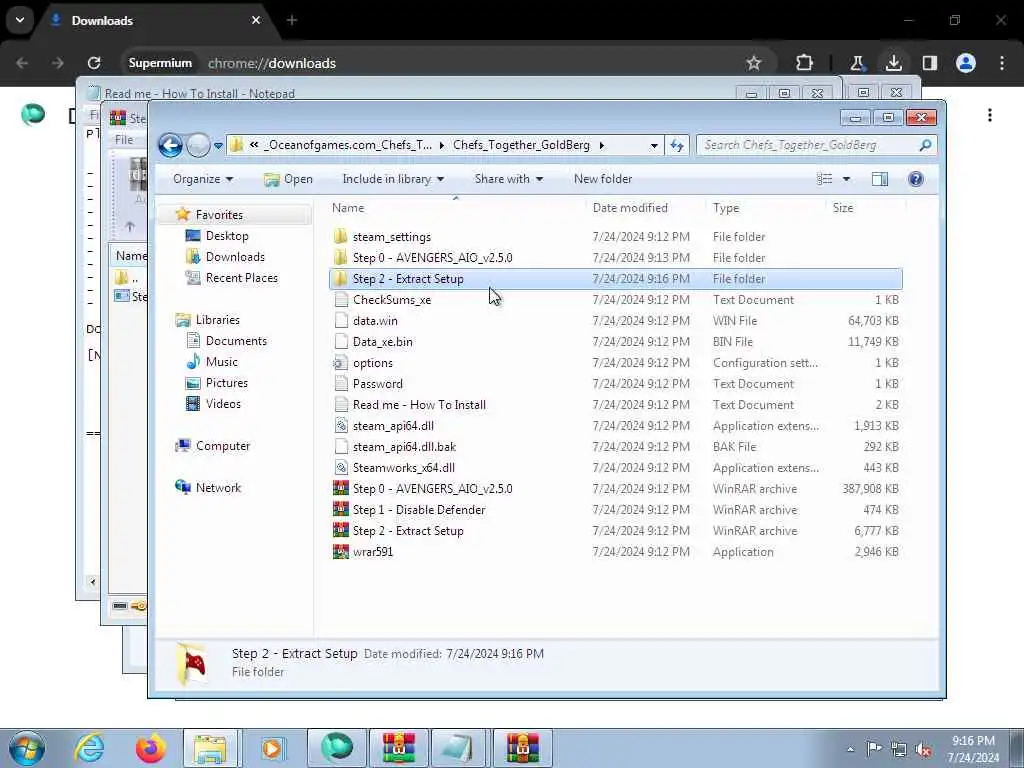Open the Music library
The image size is (1024, 768).
tap(221, 362)
